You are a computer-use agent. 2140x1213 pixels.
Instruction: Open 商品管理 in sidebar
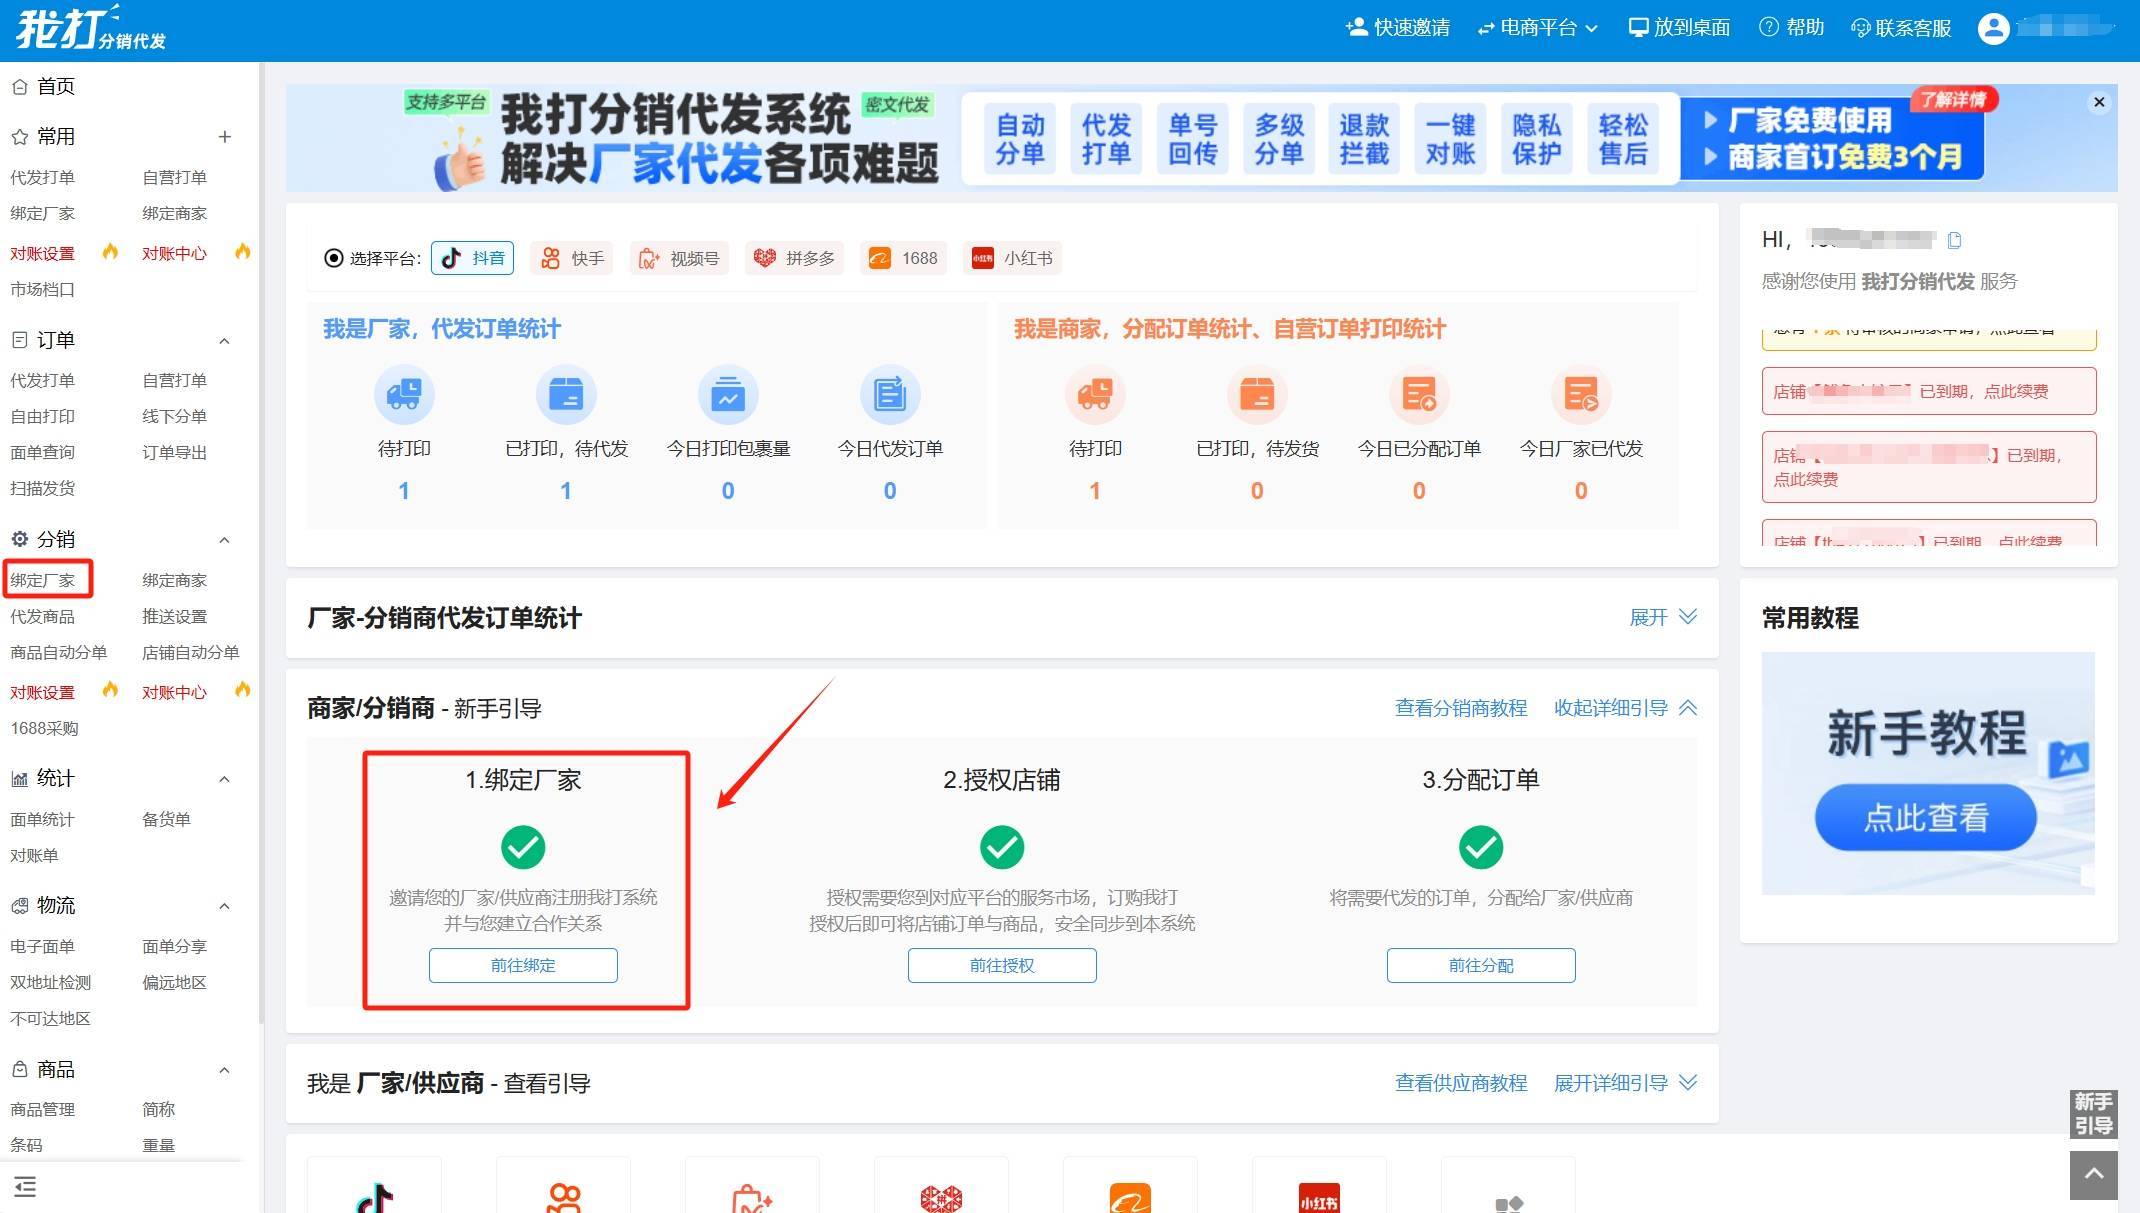click(x=43, y=1110)
